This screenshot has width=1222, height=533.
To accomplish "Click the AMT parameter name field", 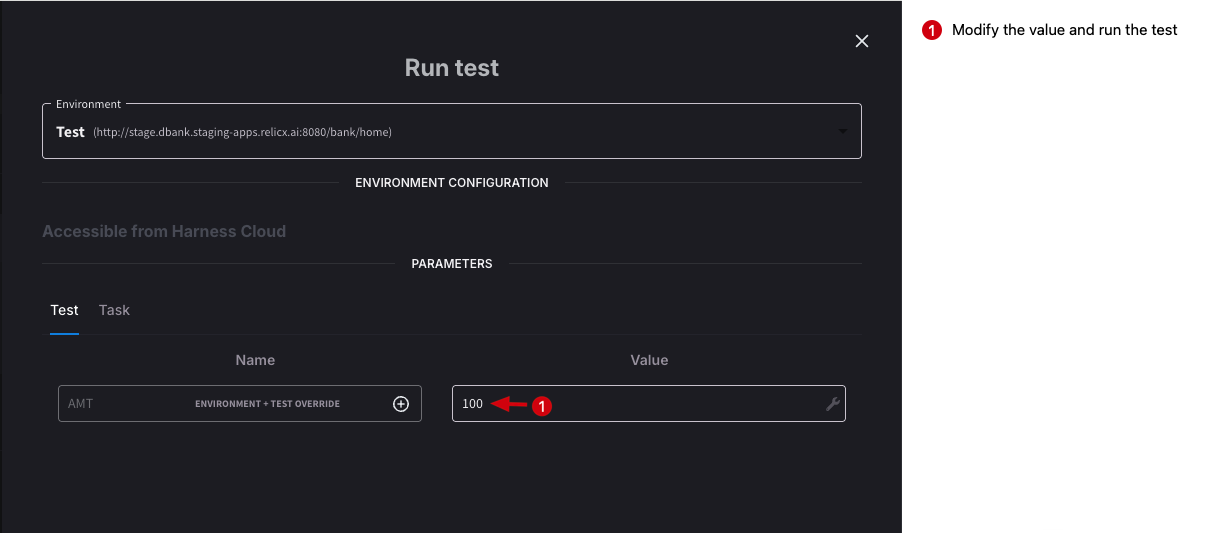I will pos(120,404).
